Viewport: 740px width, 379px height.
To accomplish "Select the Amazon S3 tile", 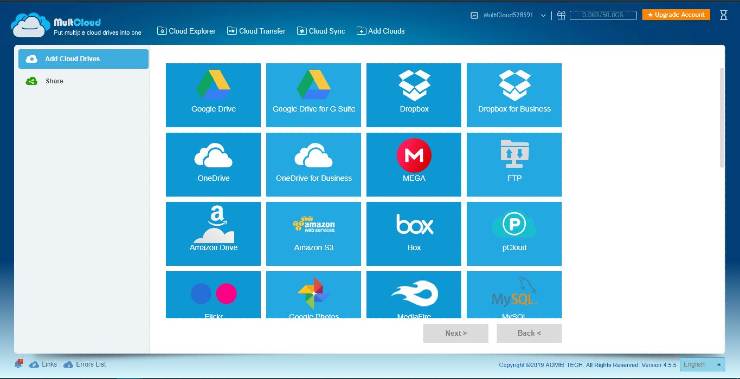I will pos(313,234).
